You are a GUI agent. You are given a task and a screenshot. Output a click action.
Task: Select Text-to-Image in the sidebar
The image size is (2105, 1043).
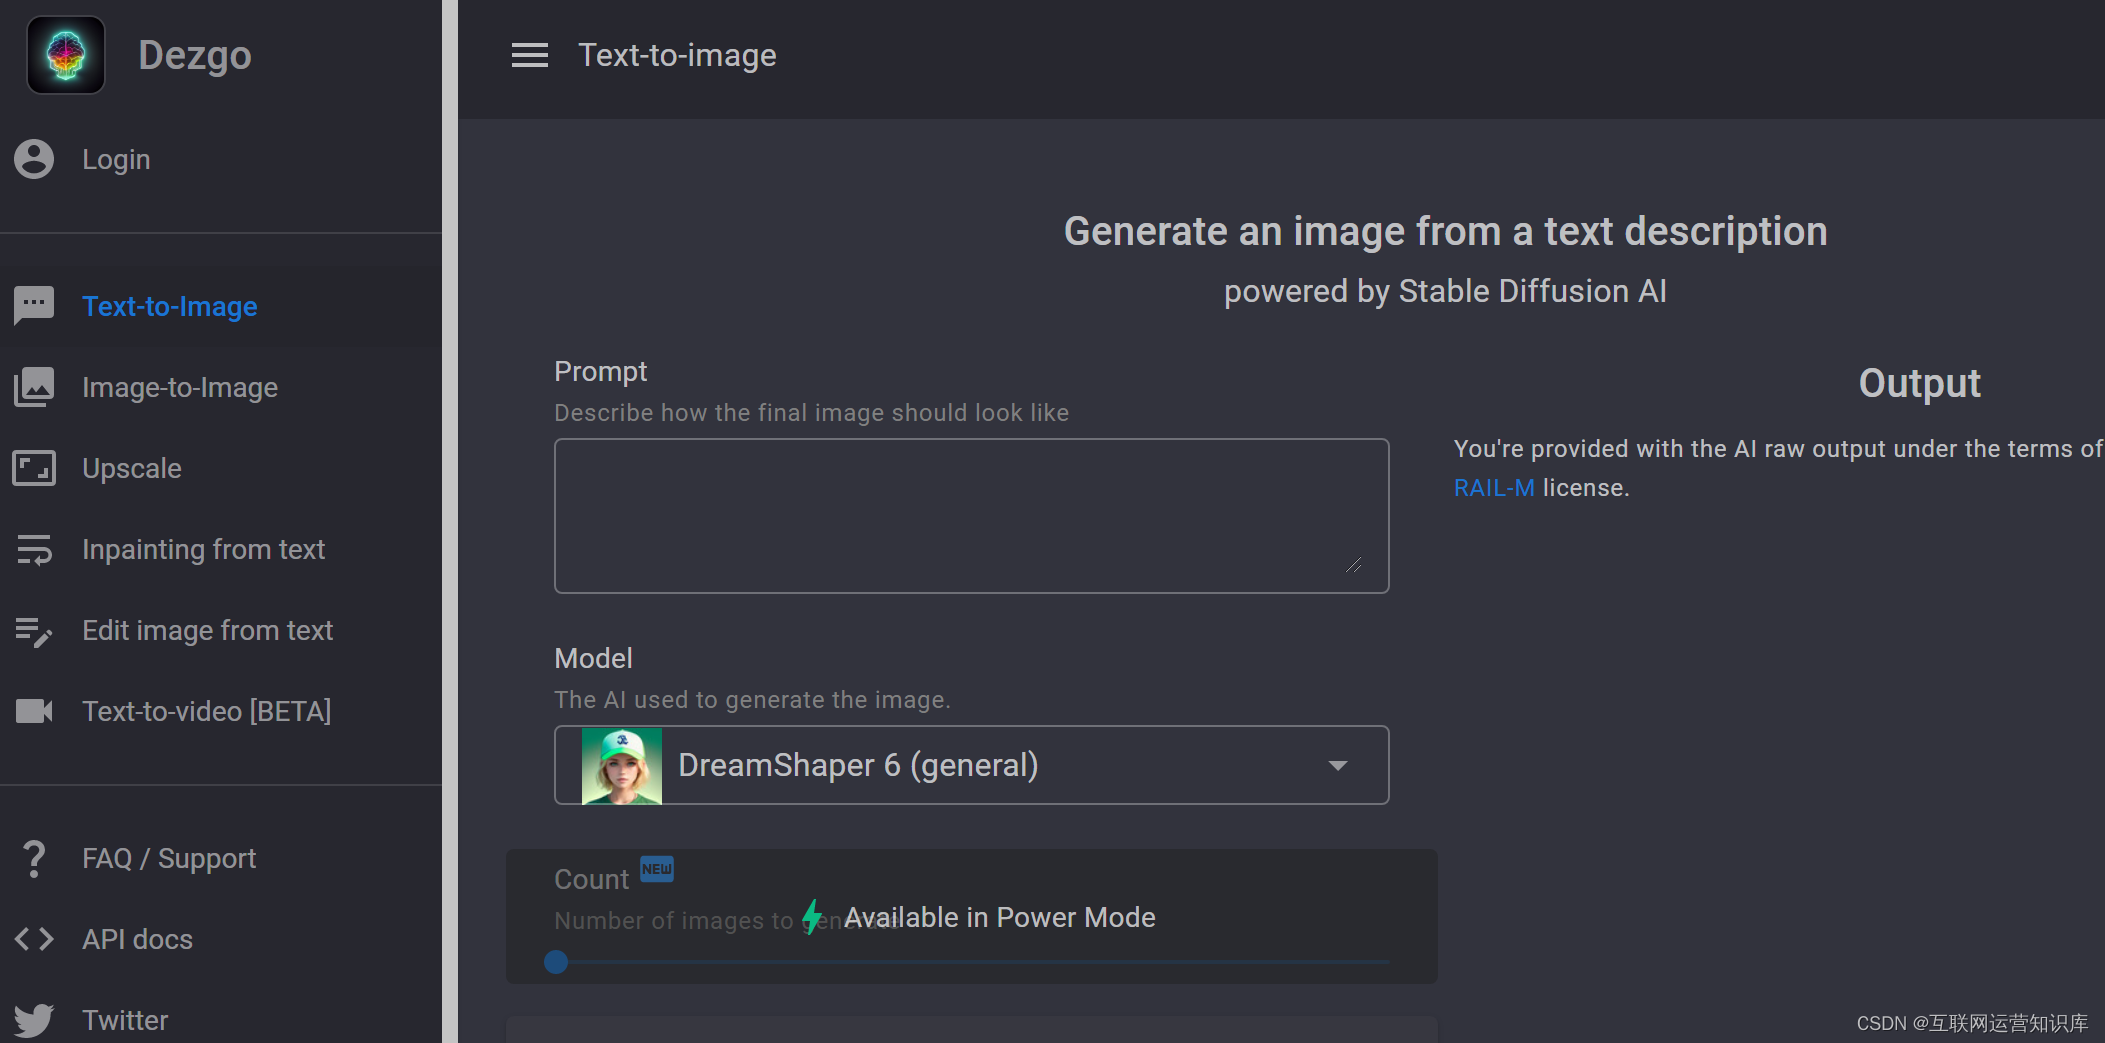point(221,306)
